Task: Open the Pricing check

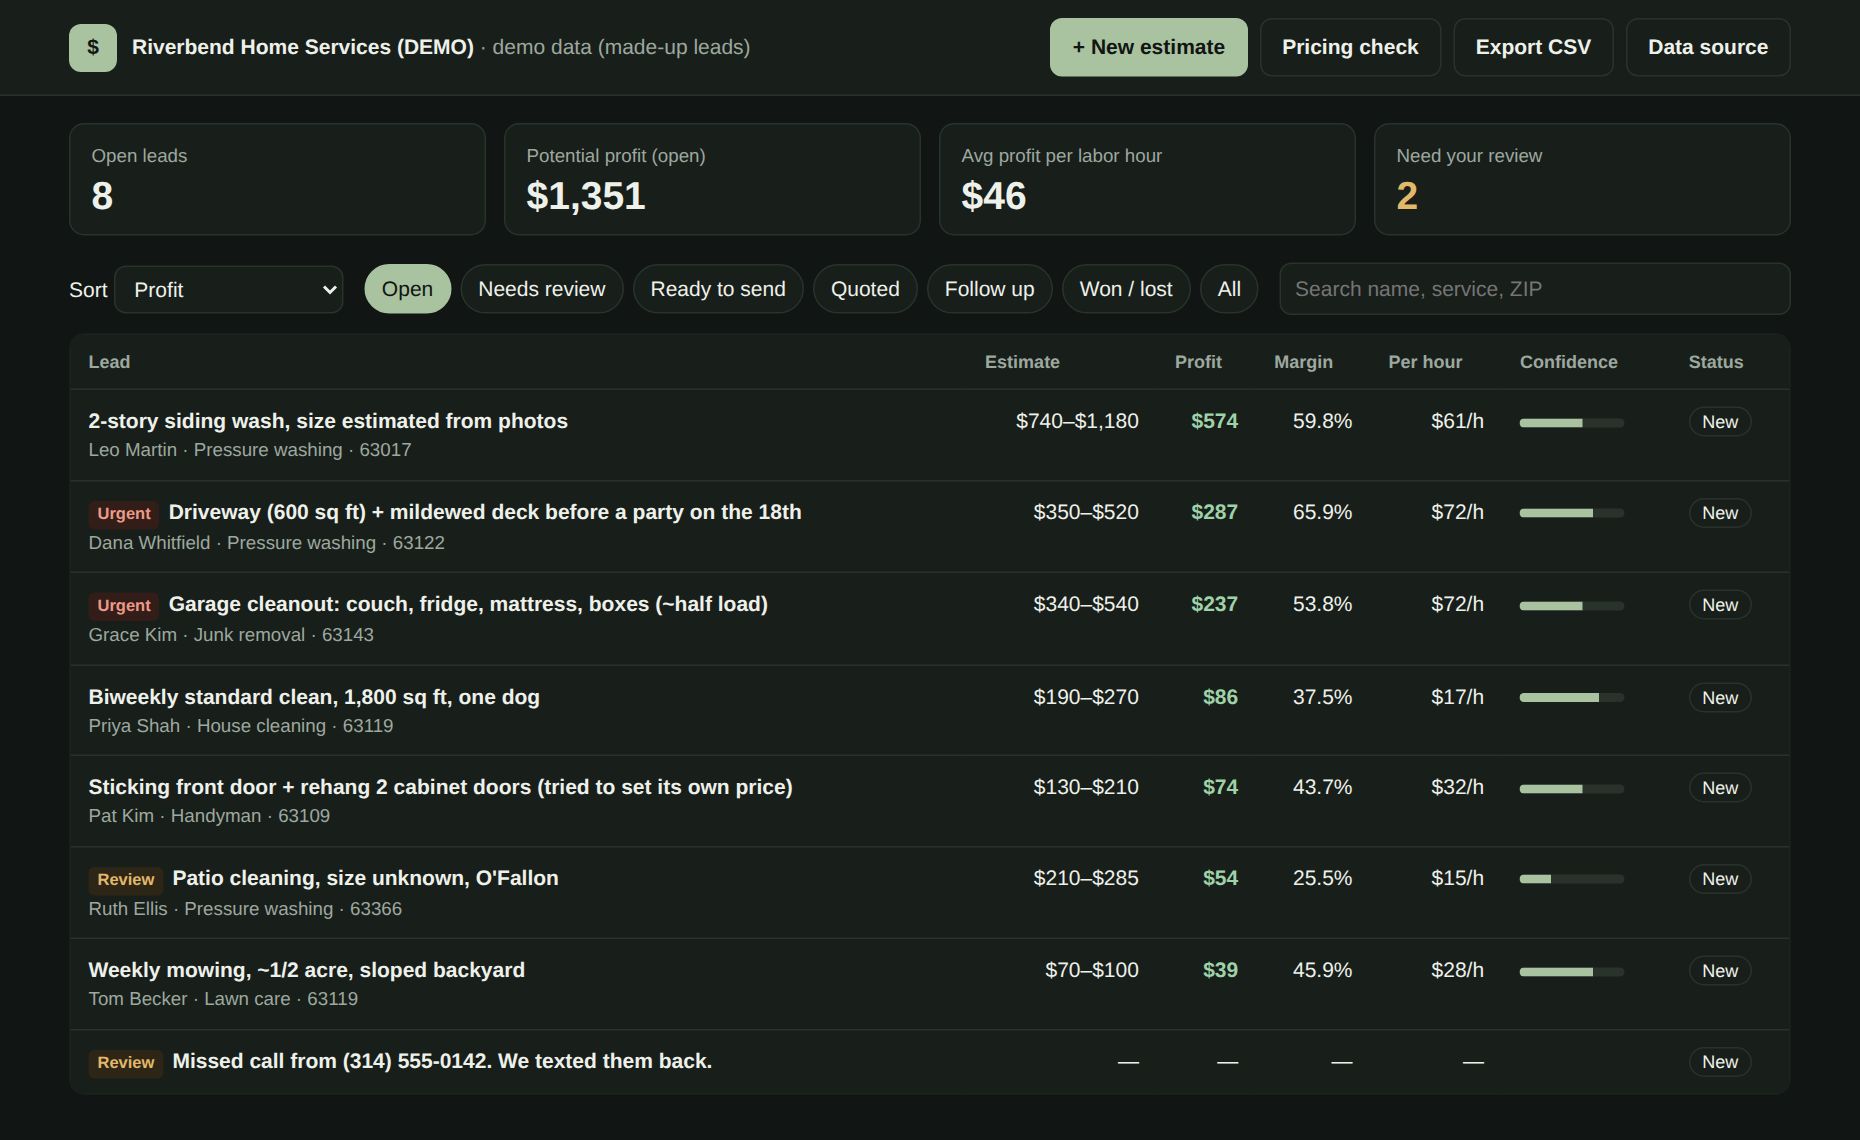Action: coord(1350,47)
